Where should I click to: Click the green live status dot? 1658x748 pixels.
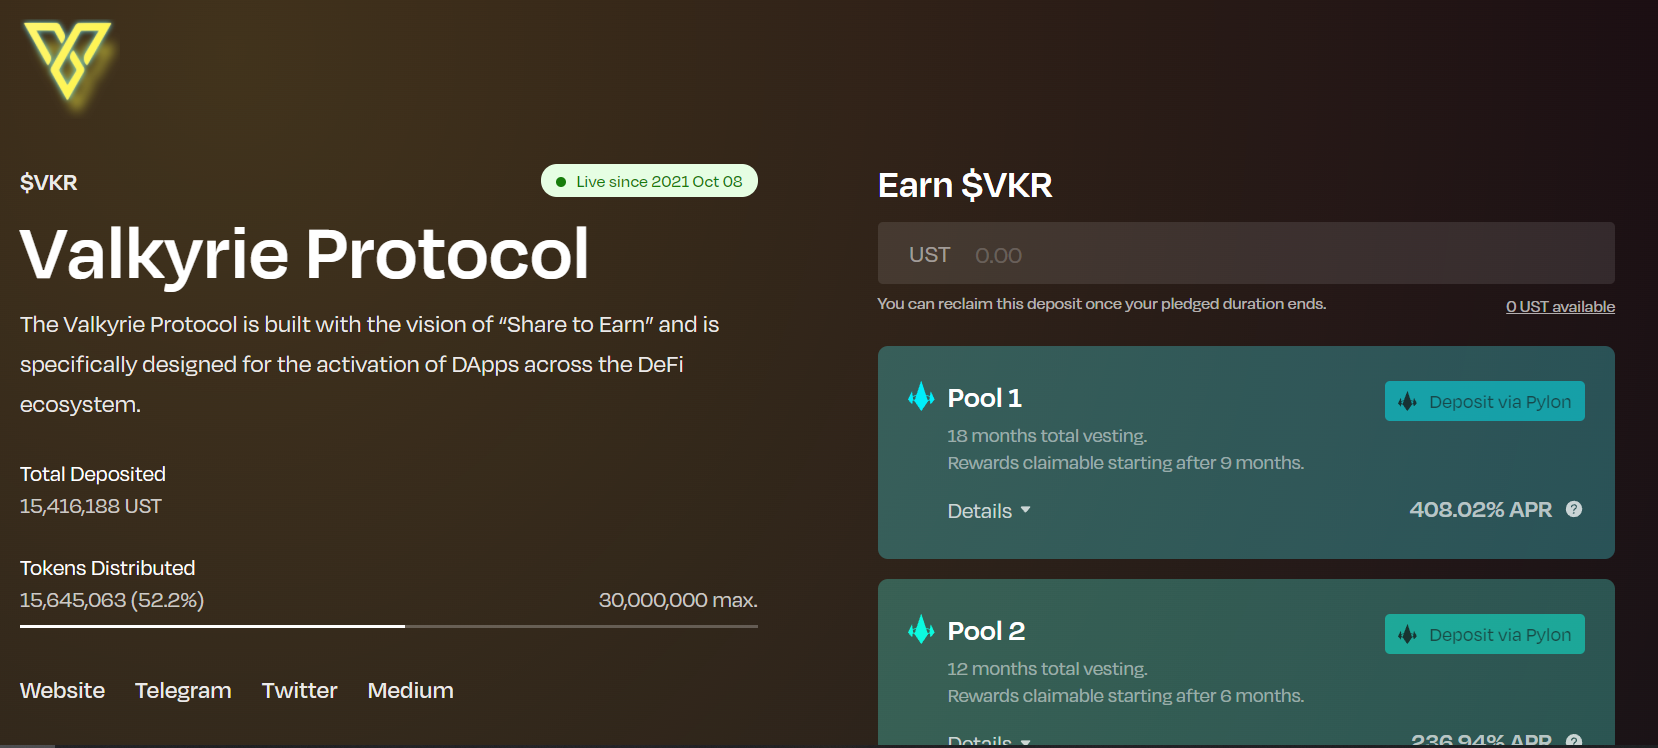pyautogui.click(x=560, y=181)
